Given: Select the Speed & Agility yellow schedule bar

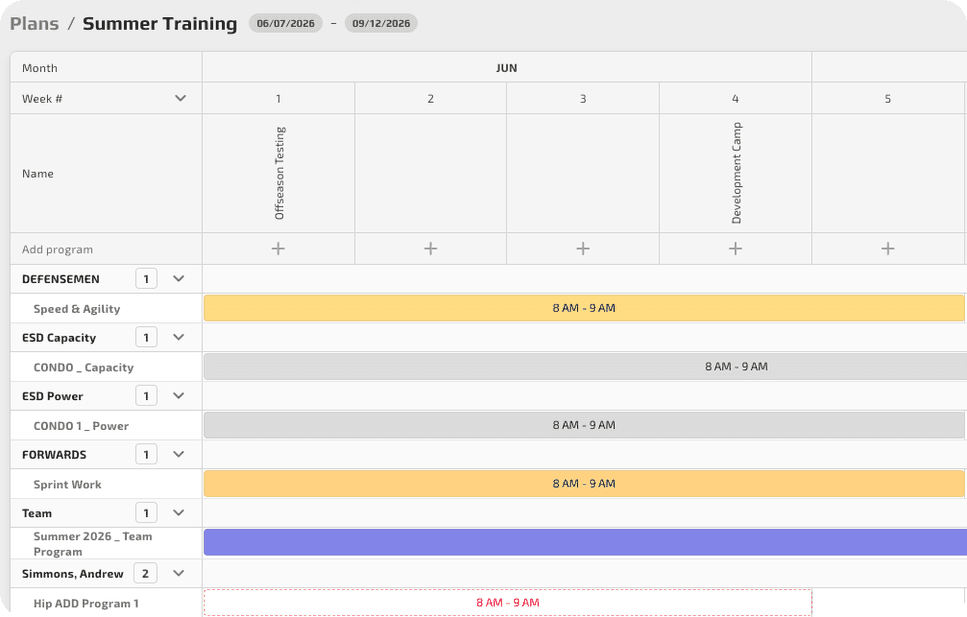Looking at the screenshot, I should pyautogui.click(x=584, y=308).
